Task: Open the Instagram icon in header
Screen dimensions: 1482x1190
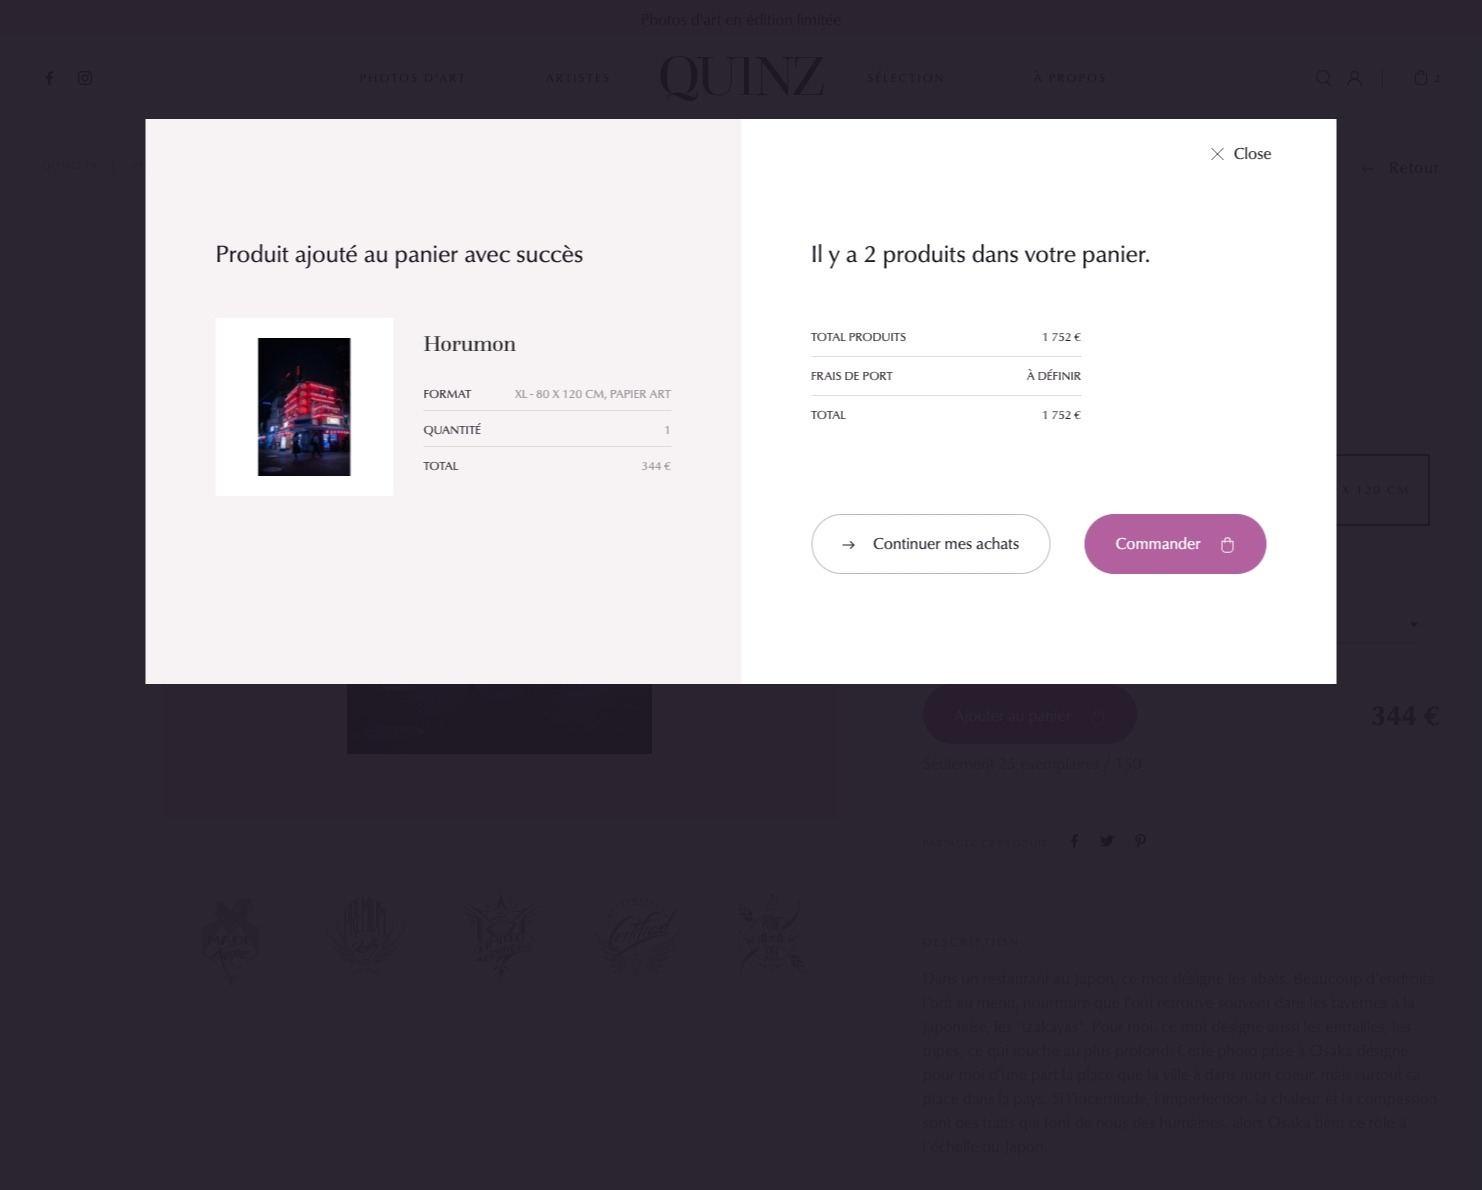Action: click(x=85, y=78)
